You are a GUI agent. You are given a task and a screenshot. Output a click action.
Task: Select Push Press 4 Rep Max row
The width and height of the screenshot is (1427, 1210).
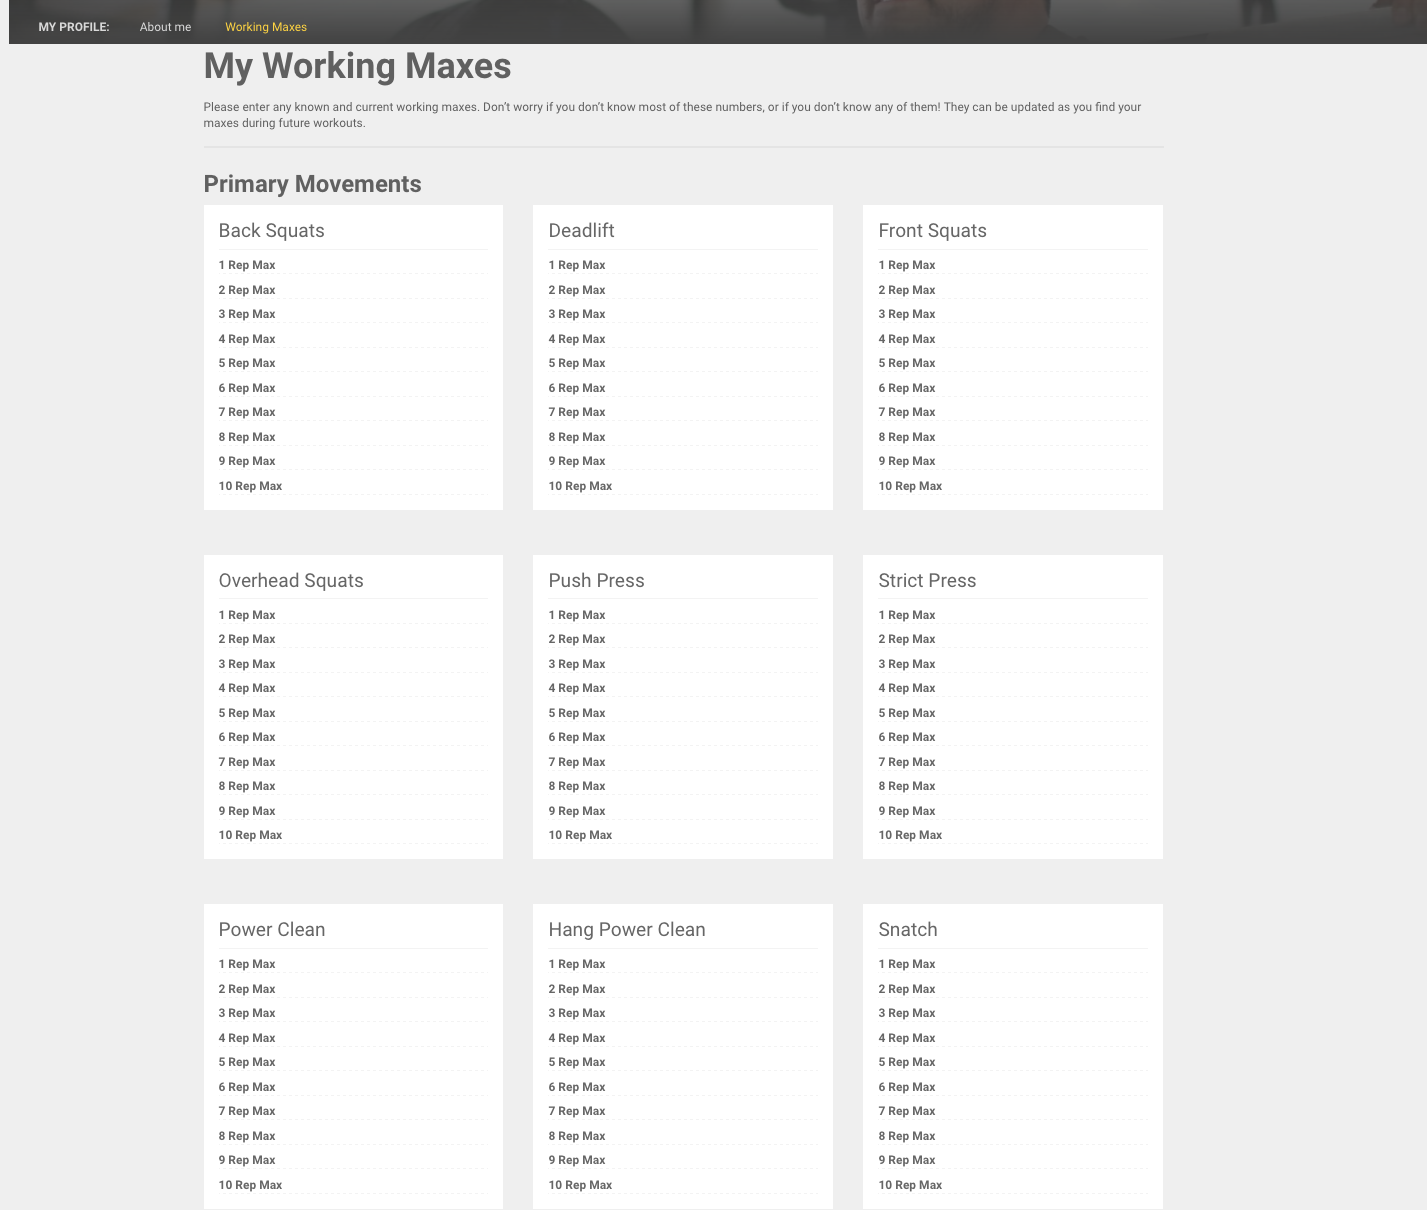[683, 688]
